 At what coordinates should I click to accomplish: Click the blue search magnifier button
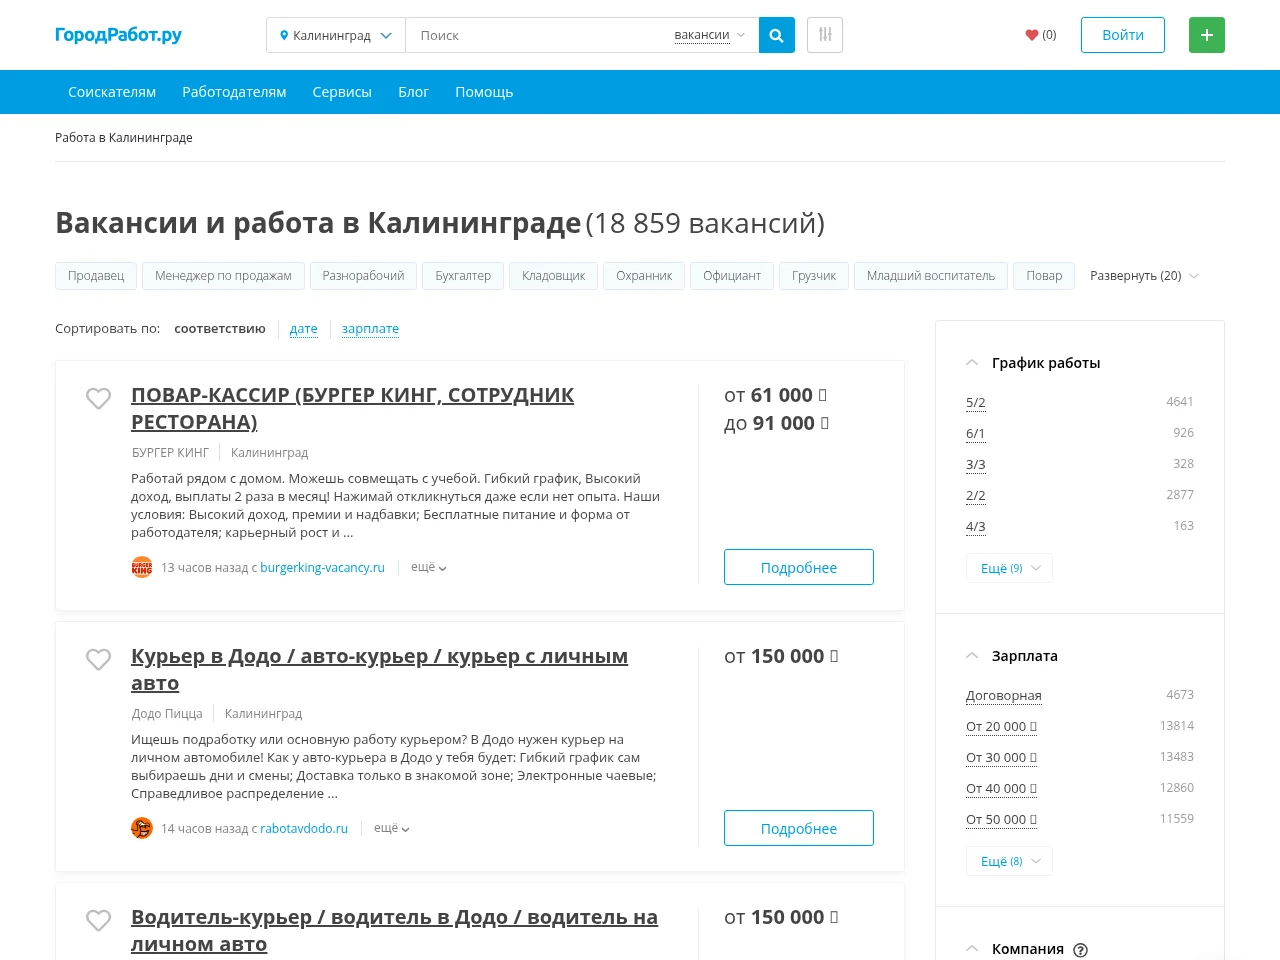pos(776,35)
